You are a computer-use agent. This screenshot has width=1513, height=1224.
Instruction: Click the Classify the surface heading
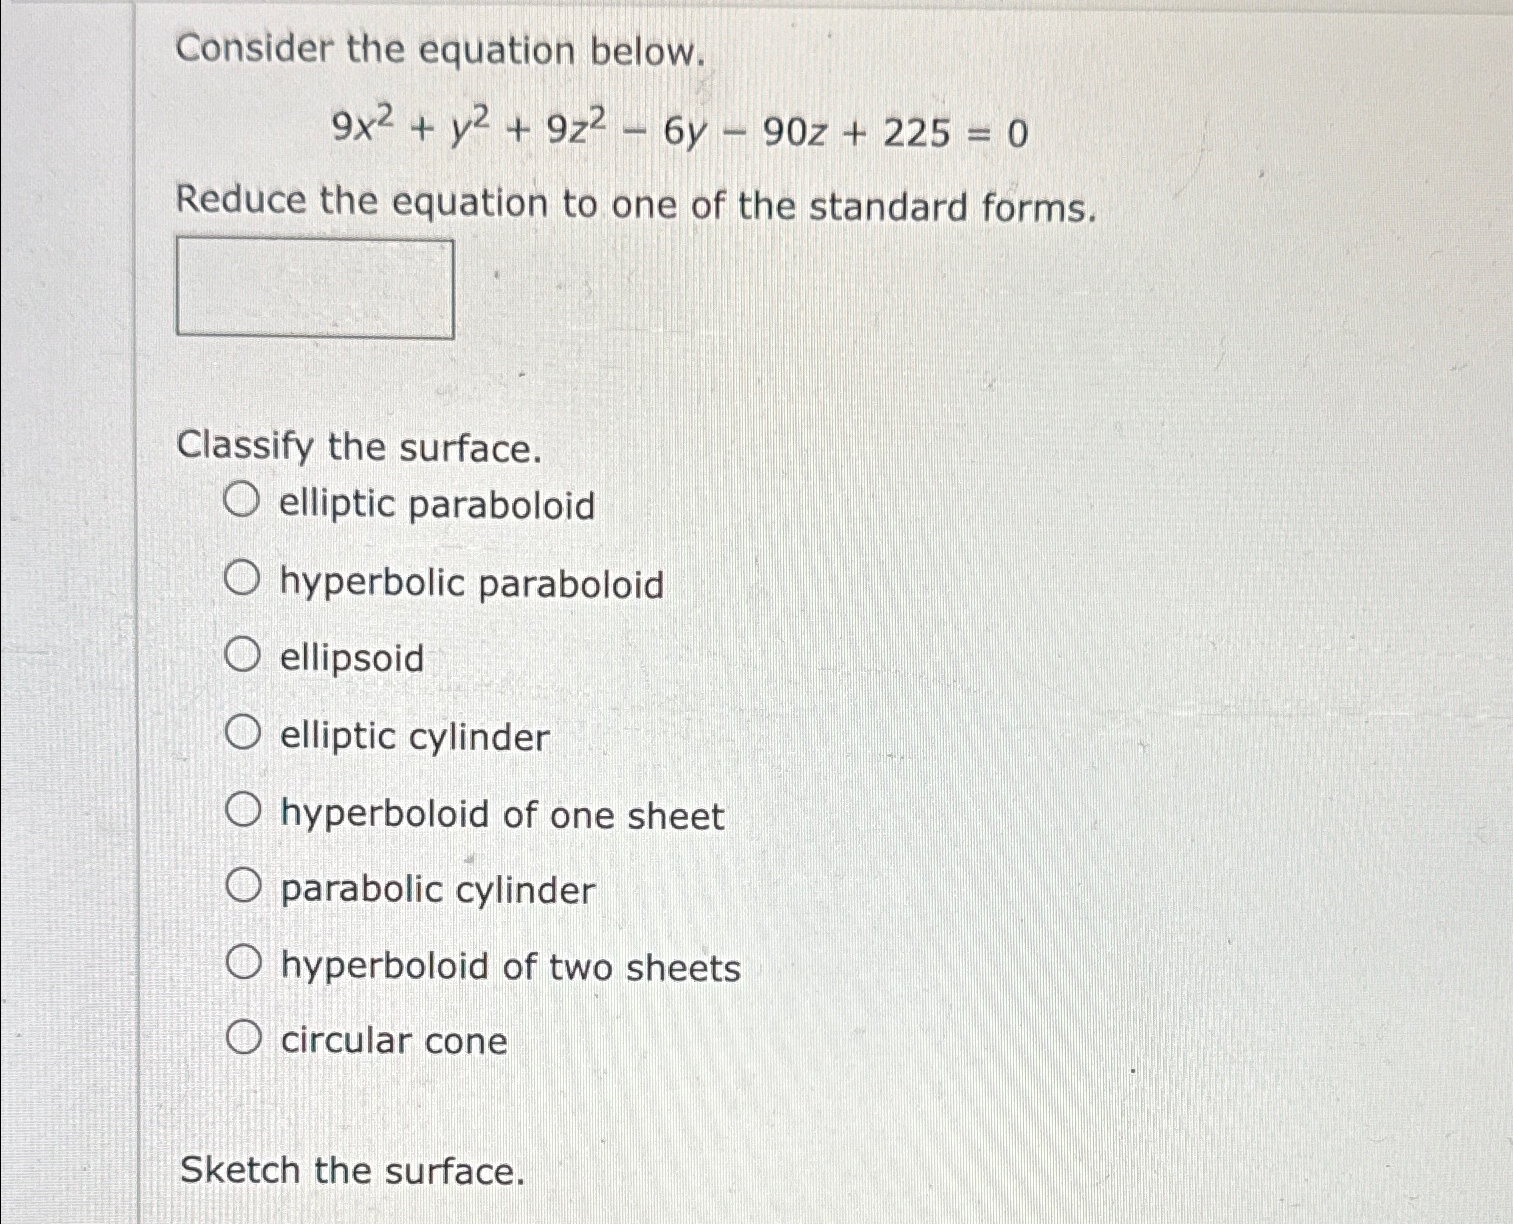tap(357, 447)
